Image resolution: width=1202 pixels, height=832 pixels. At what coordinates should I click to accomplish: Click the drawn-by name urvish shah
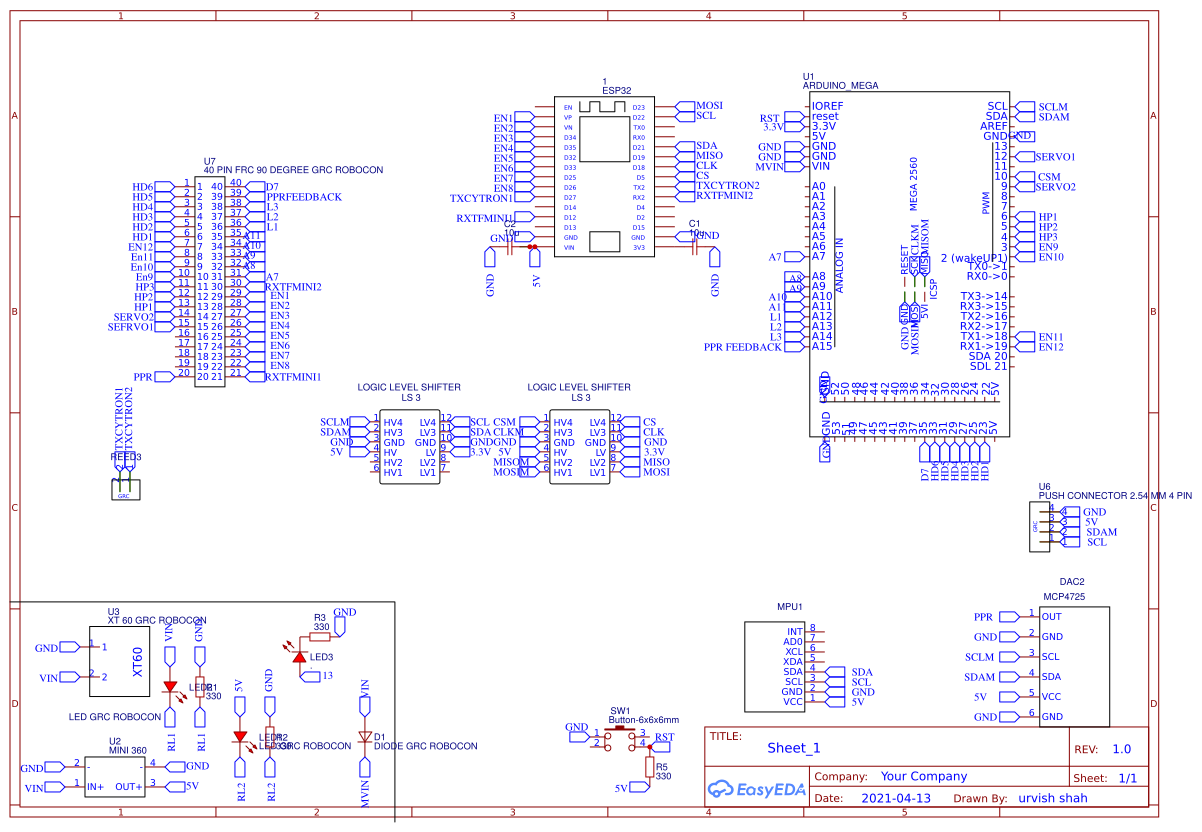[x=1052, y=798]
